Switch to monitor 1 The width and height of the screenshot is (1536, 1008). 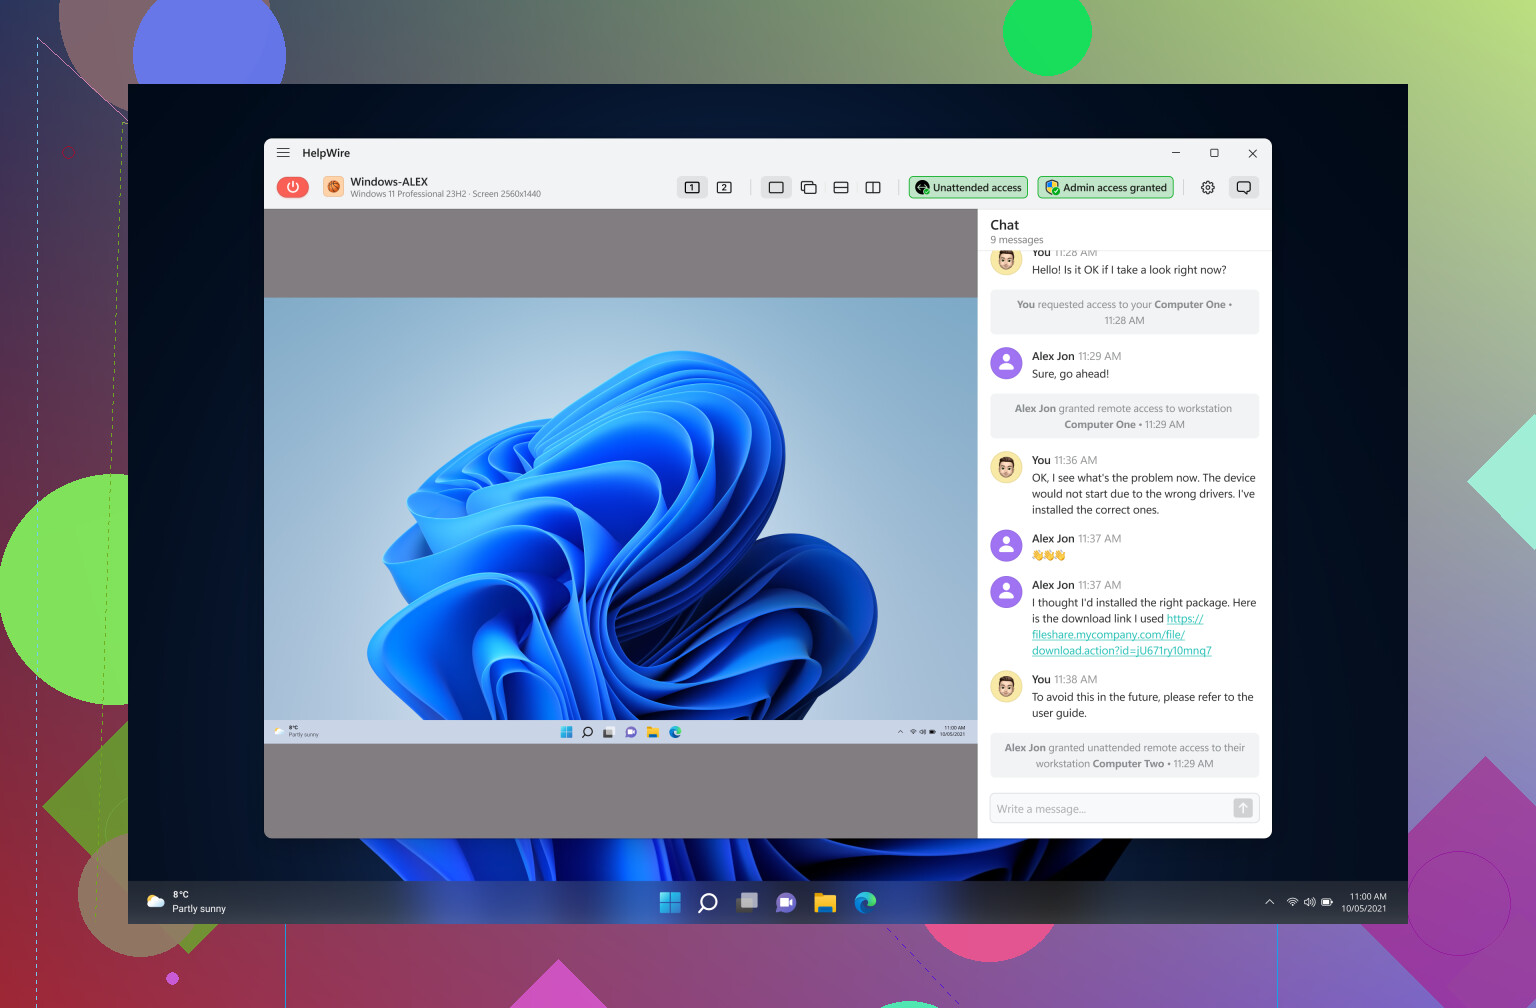click(692, 187)
